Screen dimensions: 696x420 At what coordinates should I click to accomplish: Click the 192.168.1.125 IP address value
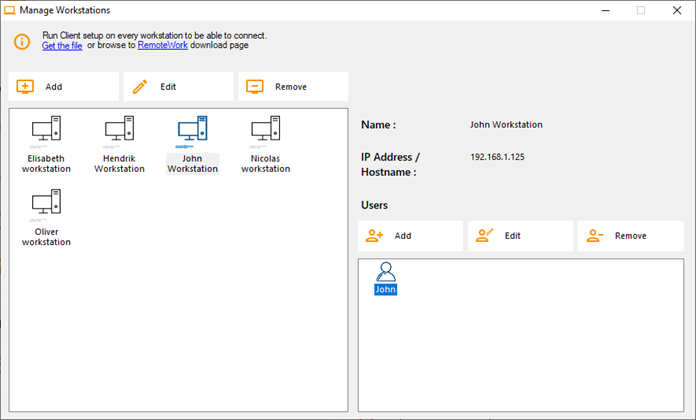point(497,157)
